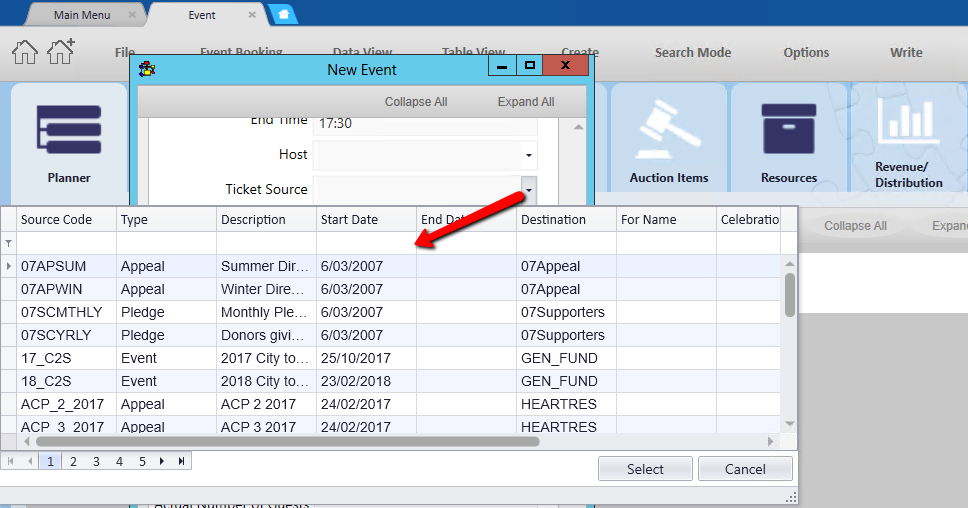Image resolution: width=968 pixels, height=508 pixels.
Task: Go to the next page arrow
Action: point(163,461)
